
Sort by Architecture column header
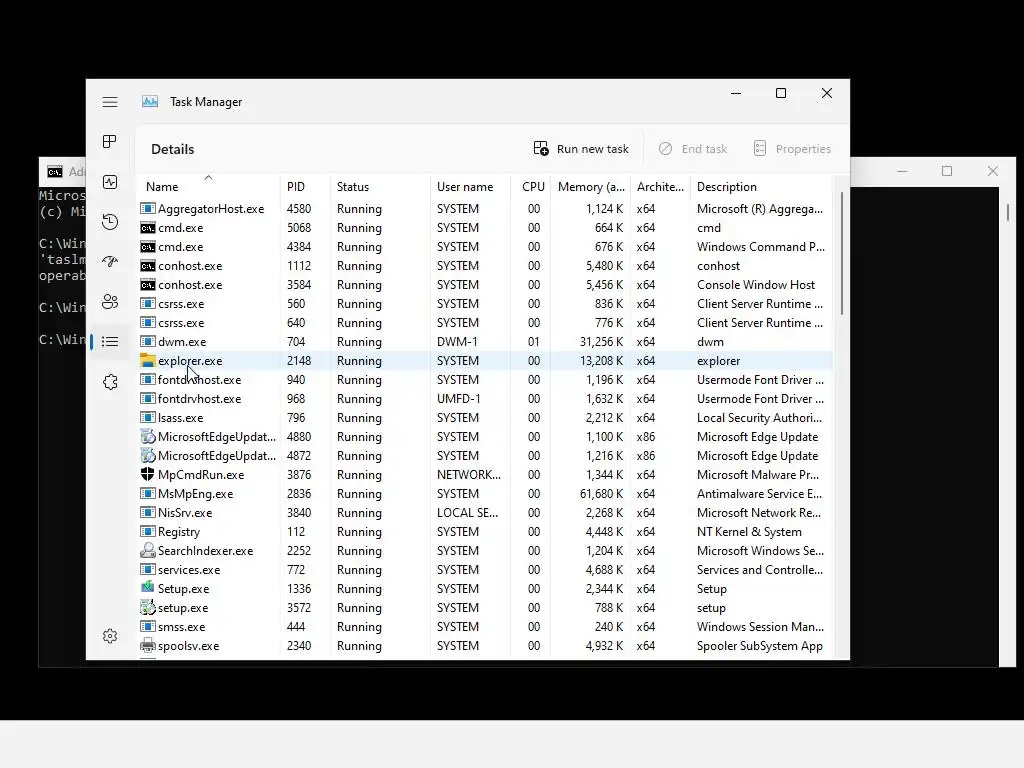(x=660, y=187)
